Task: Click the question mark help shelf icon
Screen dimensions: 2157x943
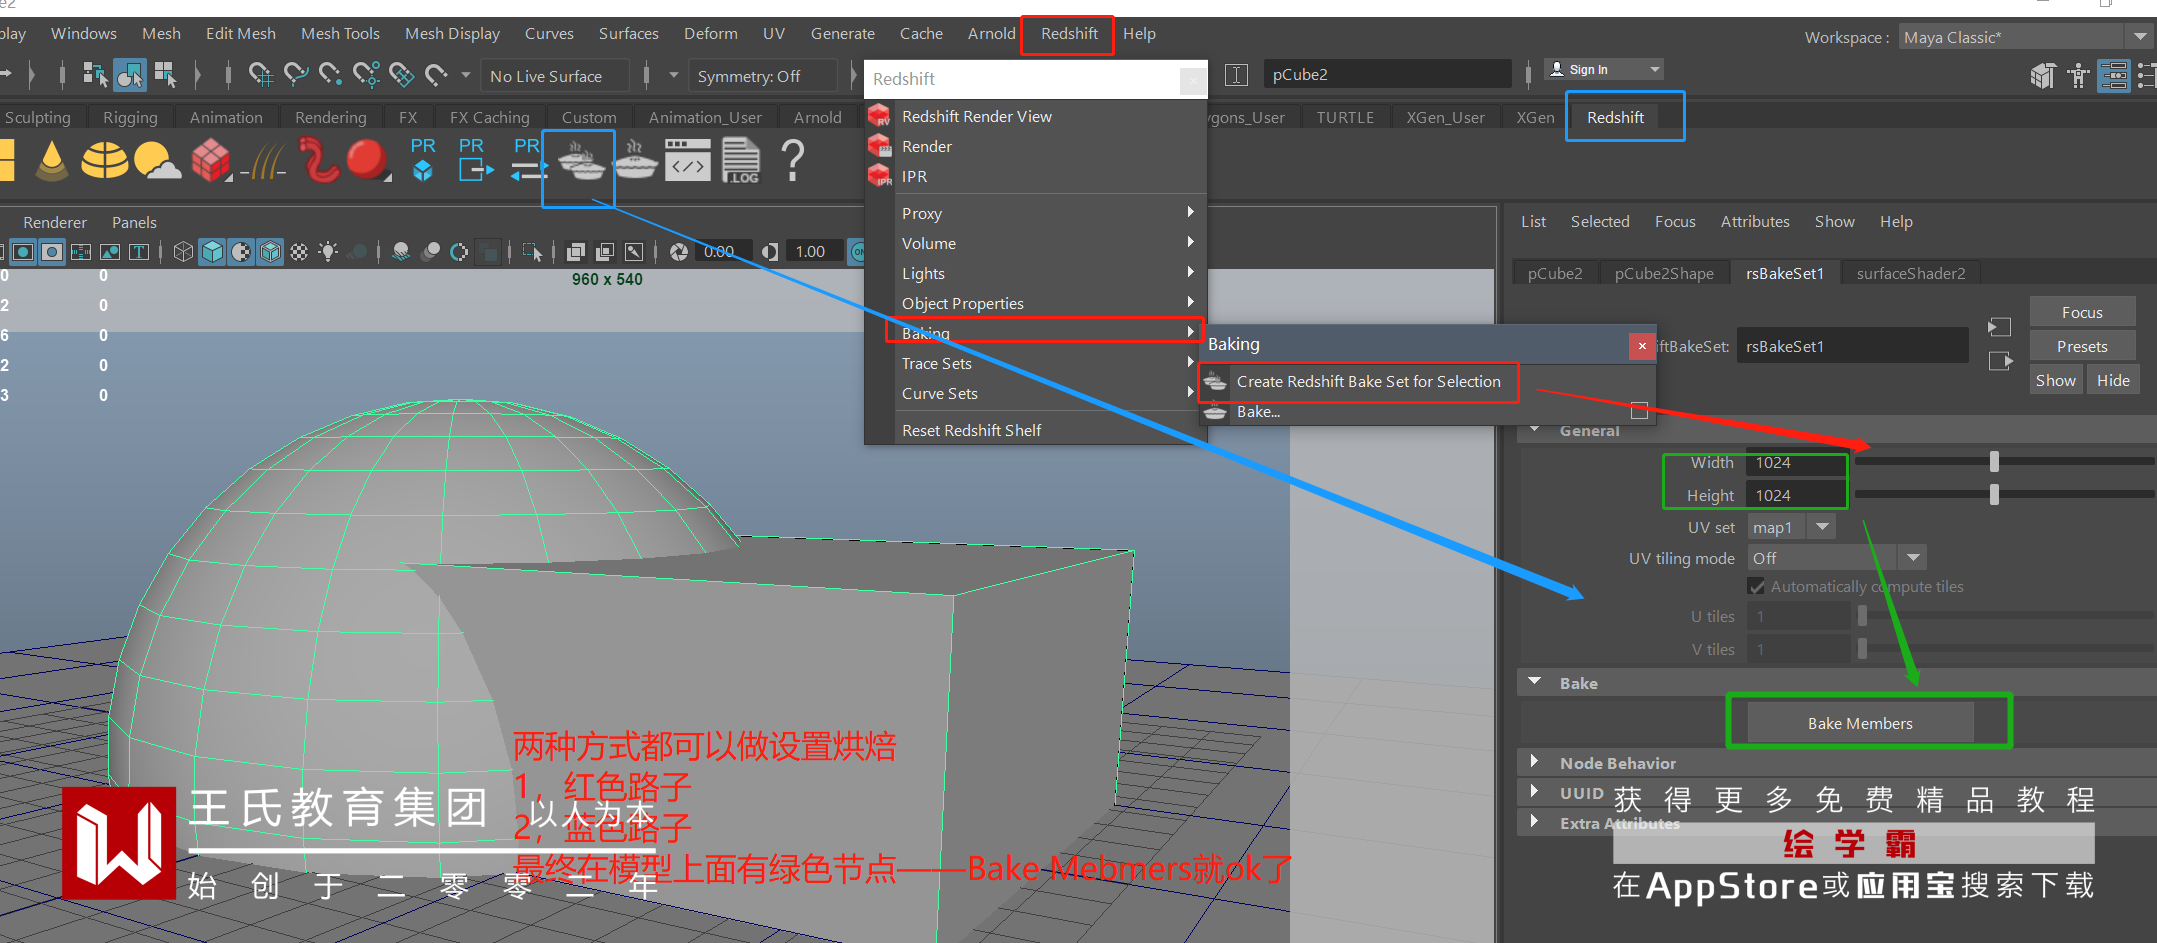Action: click(792, 160)
